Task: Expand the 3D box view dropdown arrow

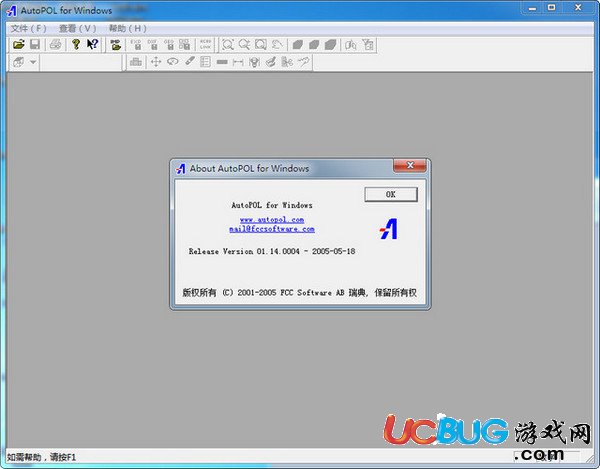Action: click(33, 62)
